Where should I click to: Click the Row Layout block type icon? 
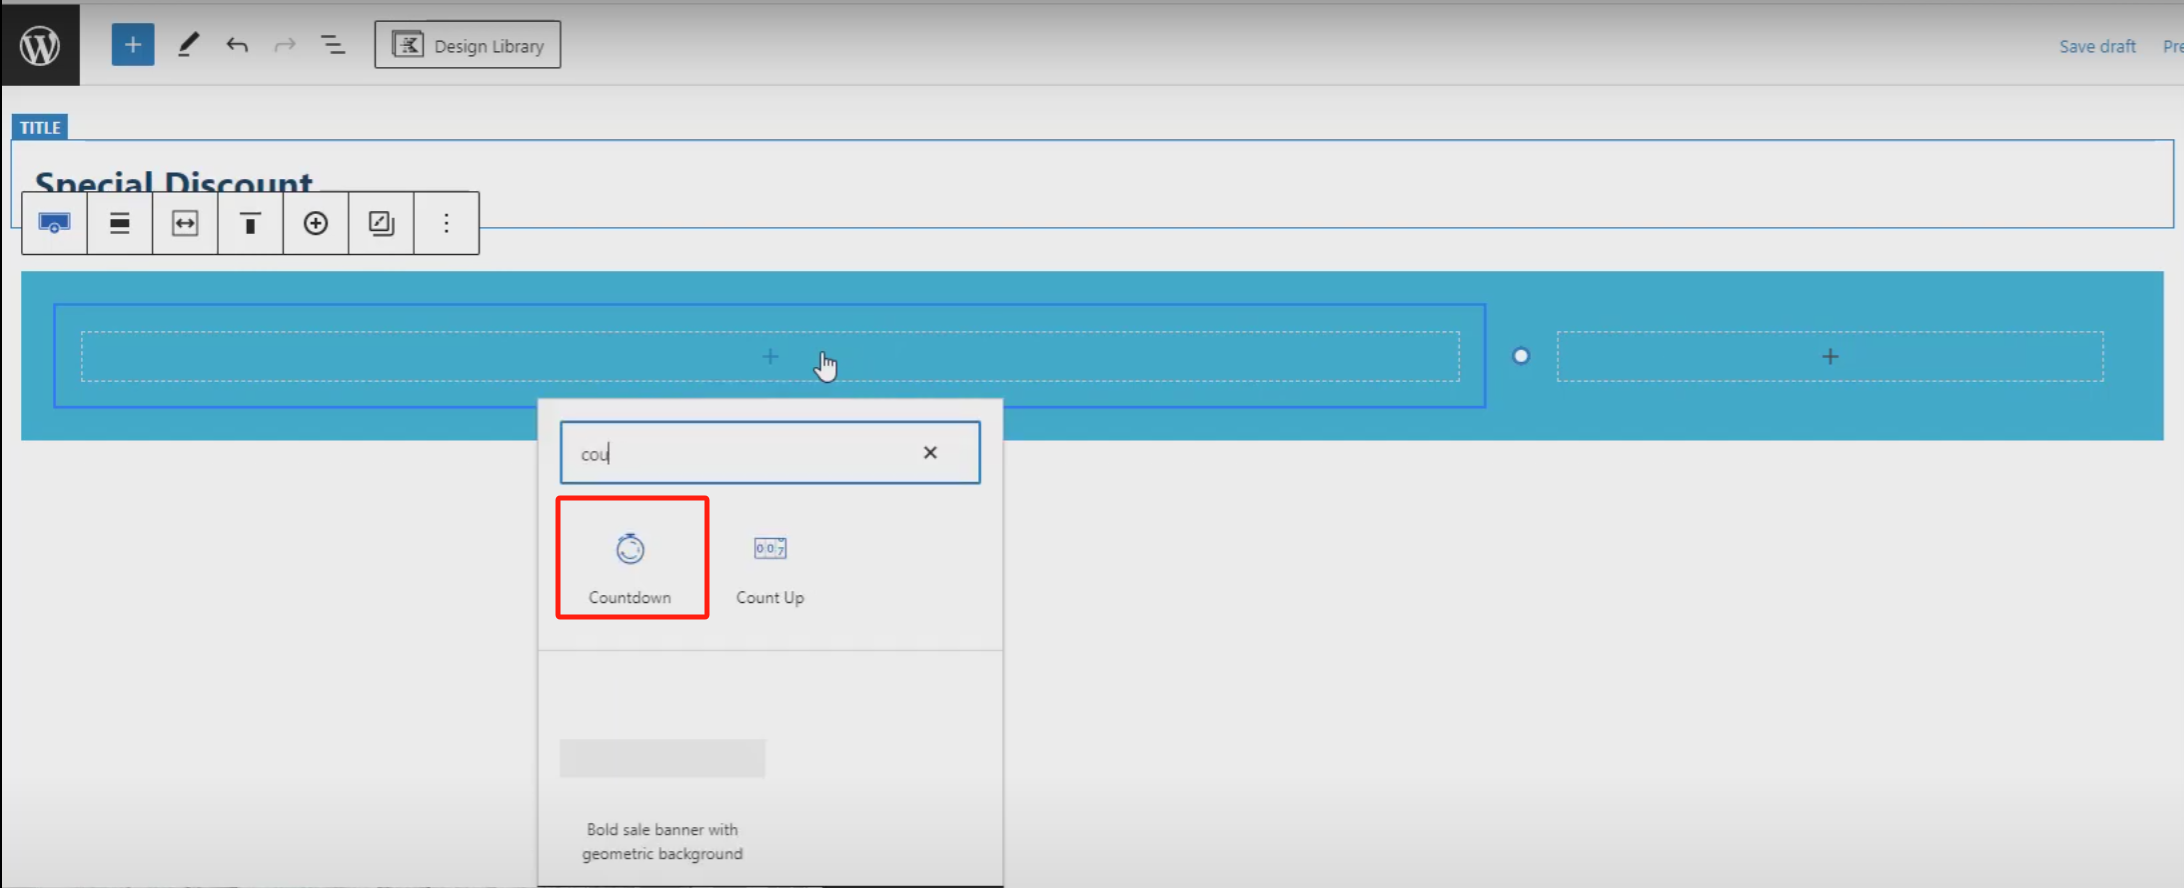click(x=54, y=223)
